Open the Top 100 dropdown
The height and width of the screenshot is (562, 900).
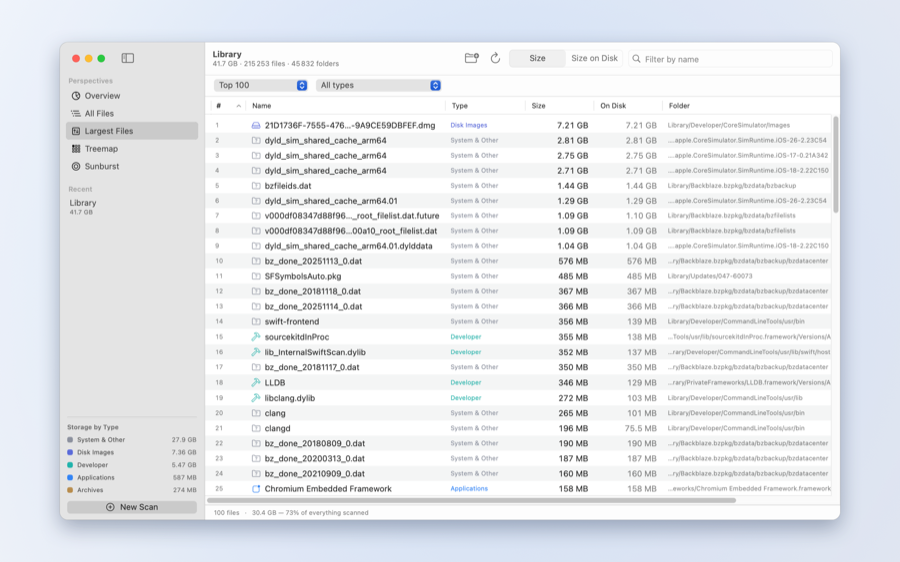(261, 85)
